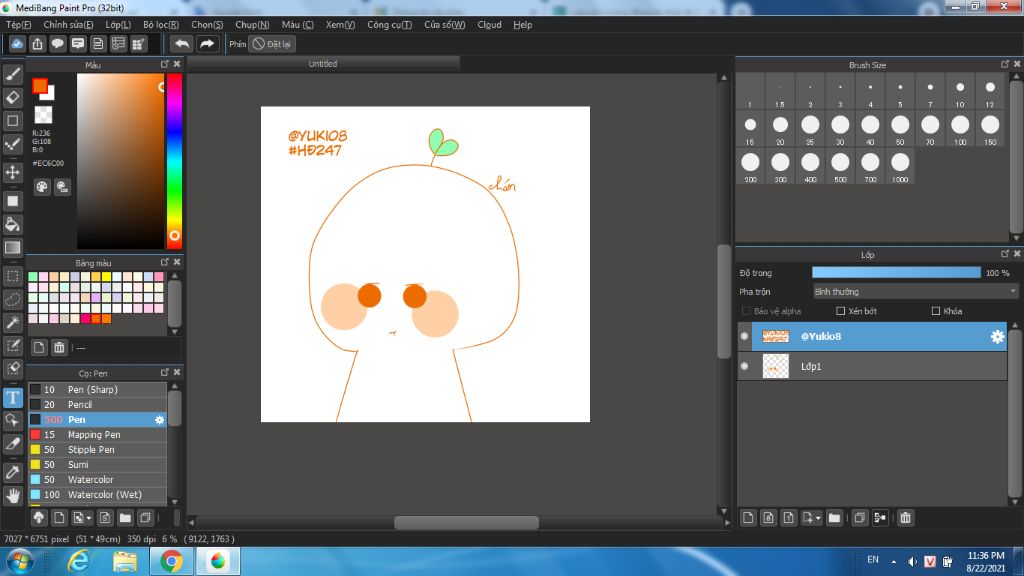Enable the Xén bớt checkbox
Screen dimensions: 1024x576
(x=841, y=311)
